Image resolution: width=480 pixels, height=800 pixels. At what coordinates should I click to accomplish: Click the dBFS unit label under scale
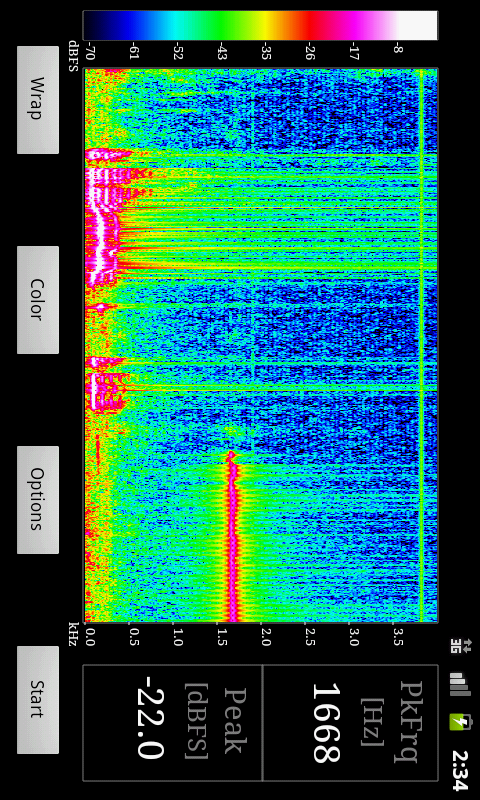point(74,55)
